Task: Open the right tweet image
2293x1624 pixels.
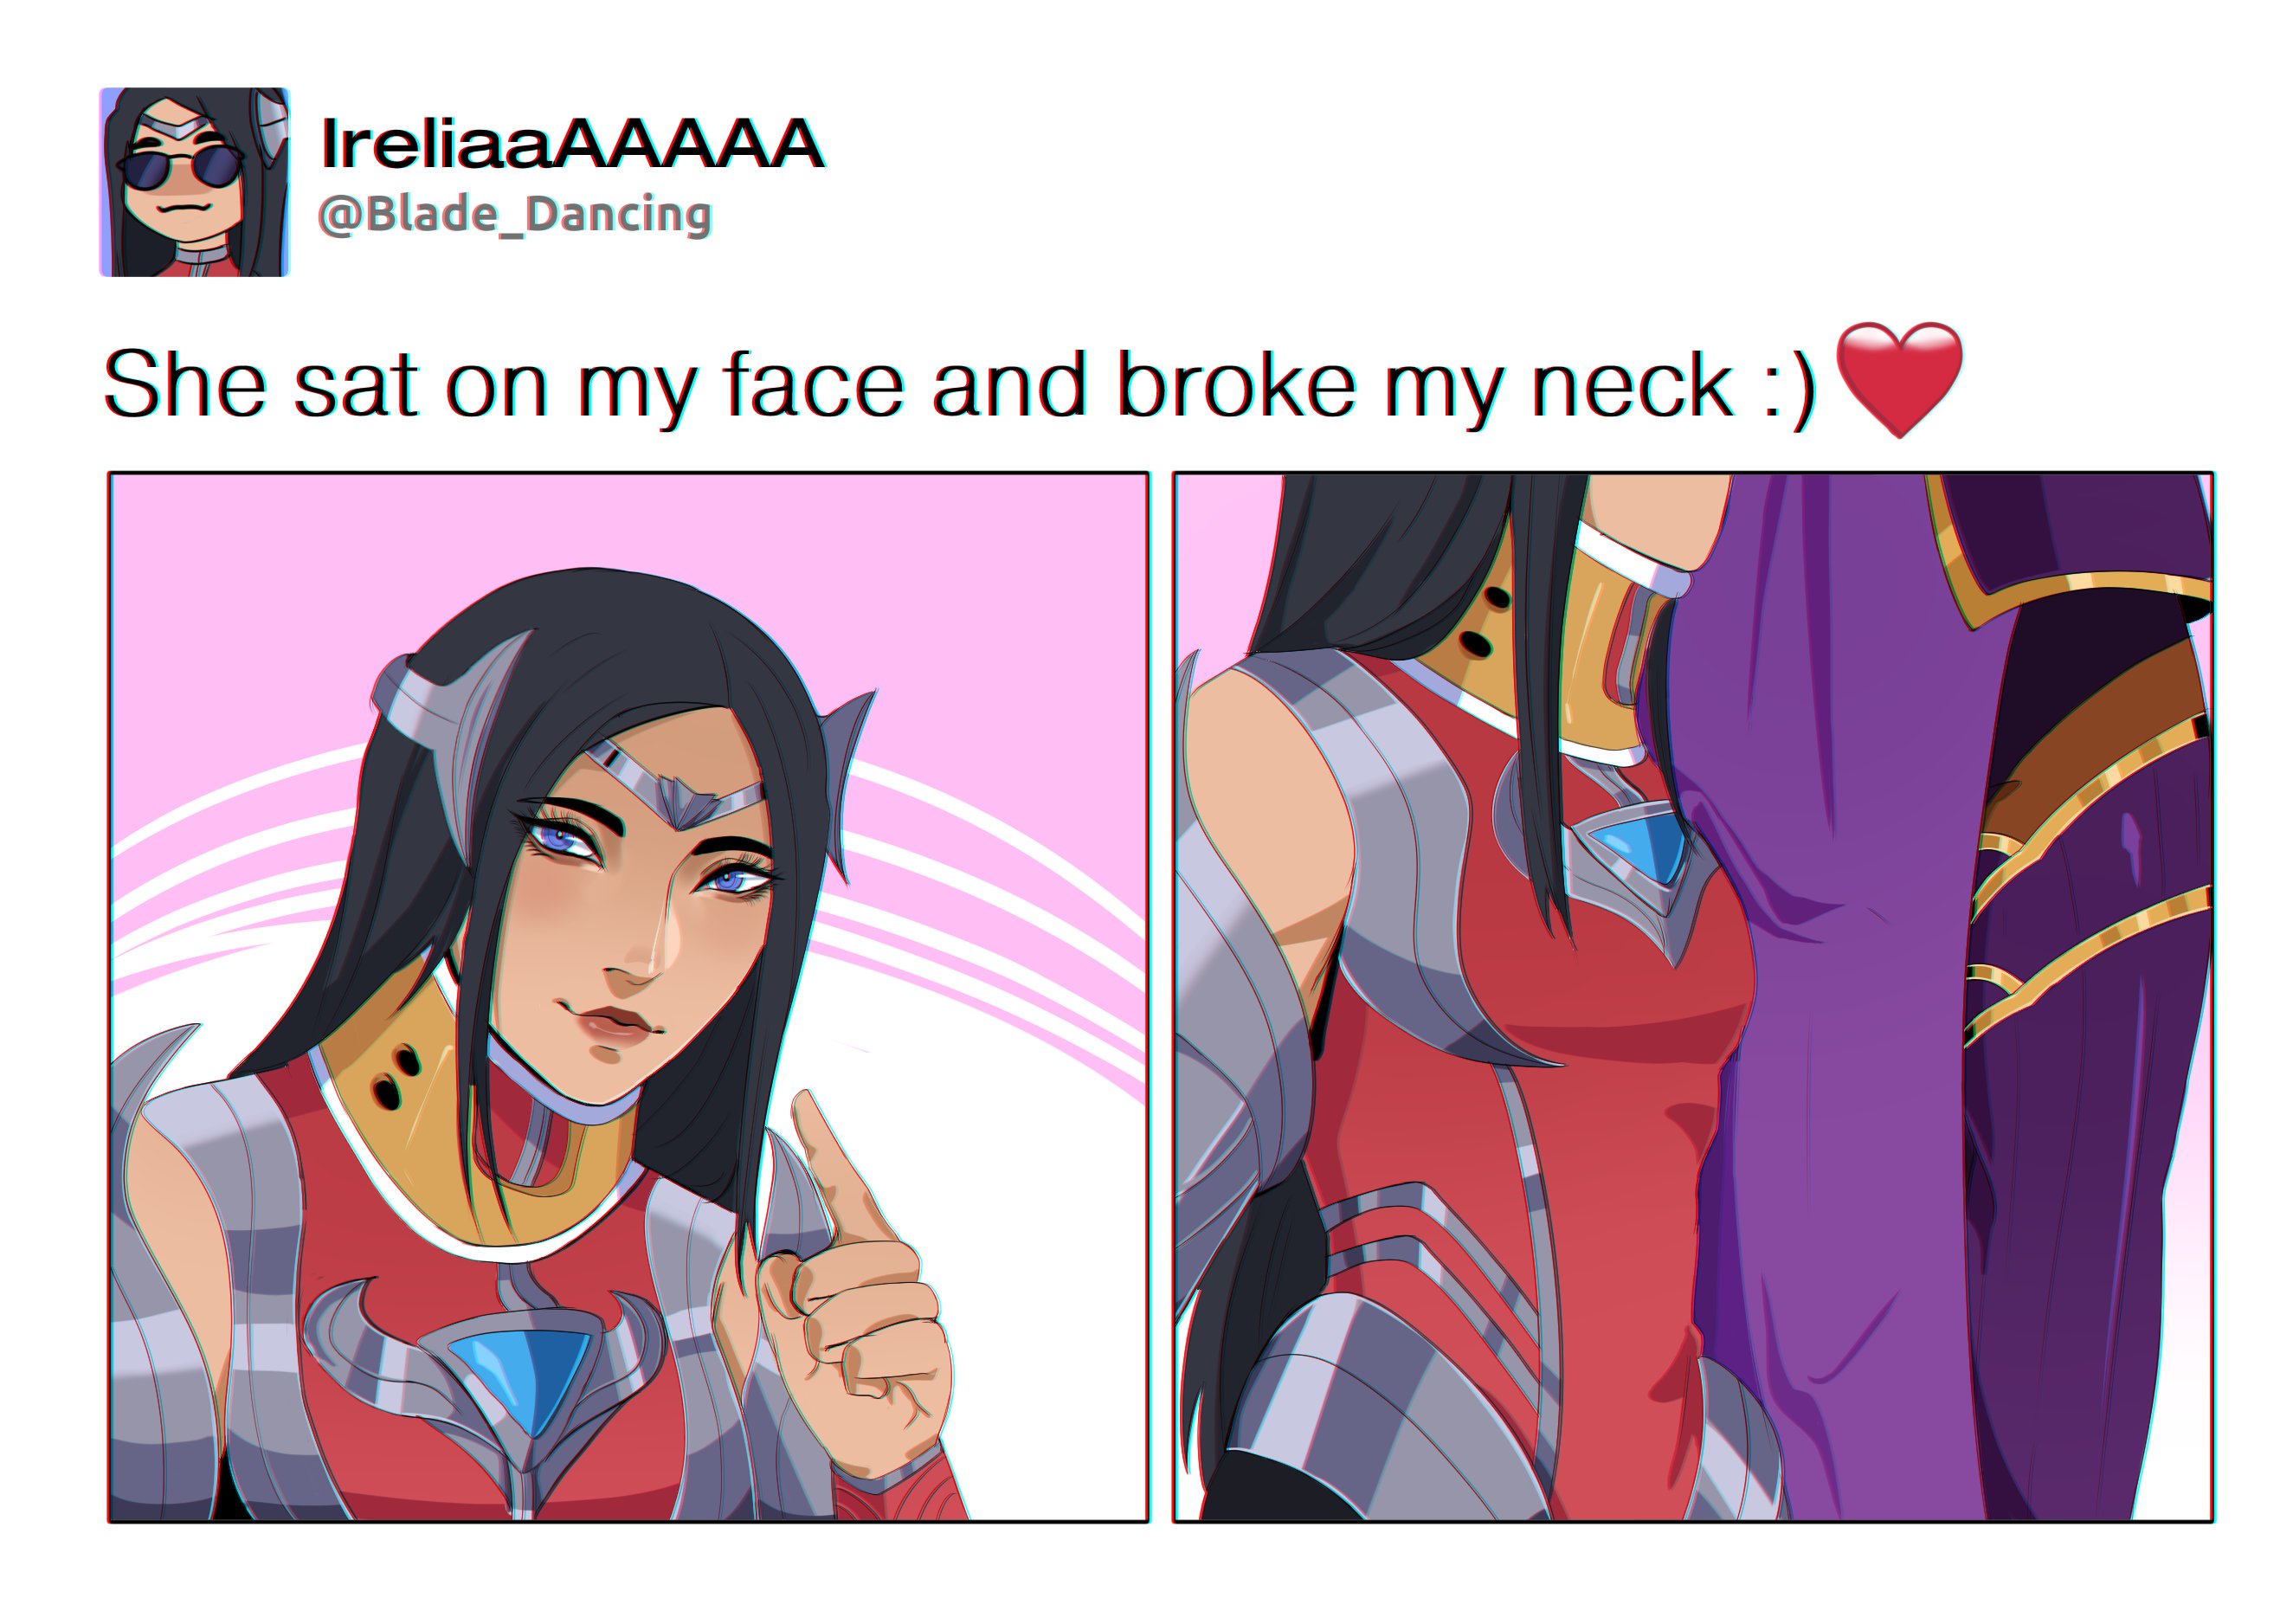Action: point(1692,997)
